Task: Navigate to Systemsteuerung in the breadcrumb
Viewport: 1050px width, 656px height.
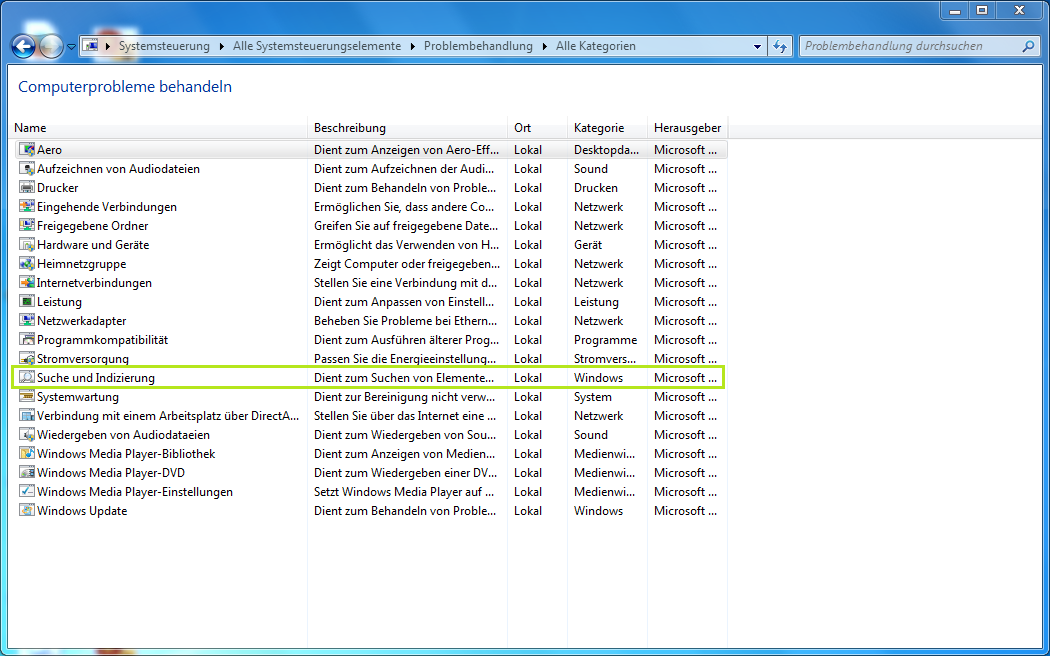Action: pyautogui.click(x=164, y=46)
